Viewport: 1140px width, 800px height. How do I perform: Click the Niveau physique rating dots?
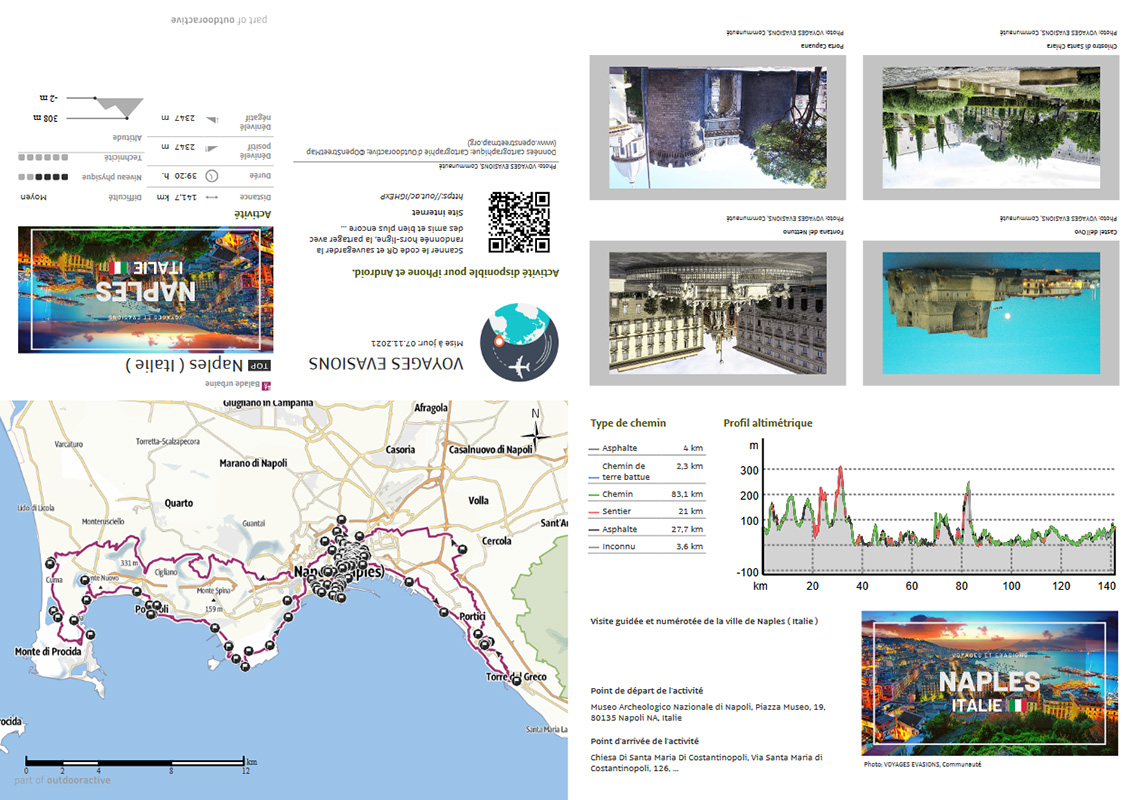[43, 177]
